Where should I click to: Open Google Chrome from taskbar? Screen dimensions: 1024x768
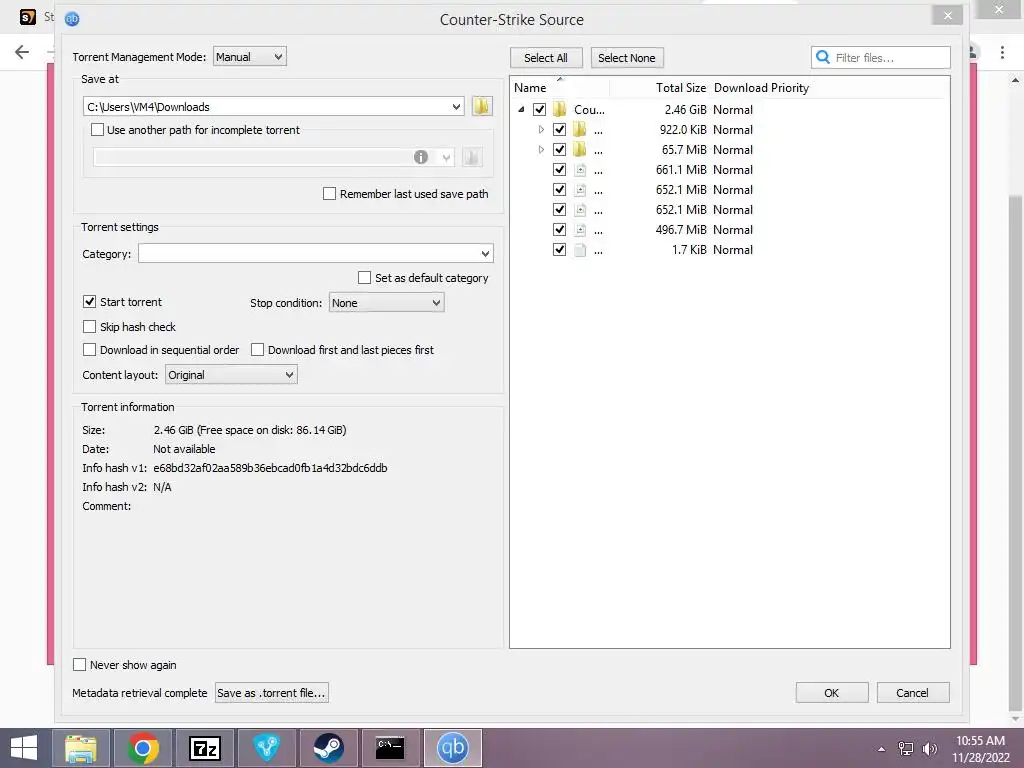click(143, 748)
